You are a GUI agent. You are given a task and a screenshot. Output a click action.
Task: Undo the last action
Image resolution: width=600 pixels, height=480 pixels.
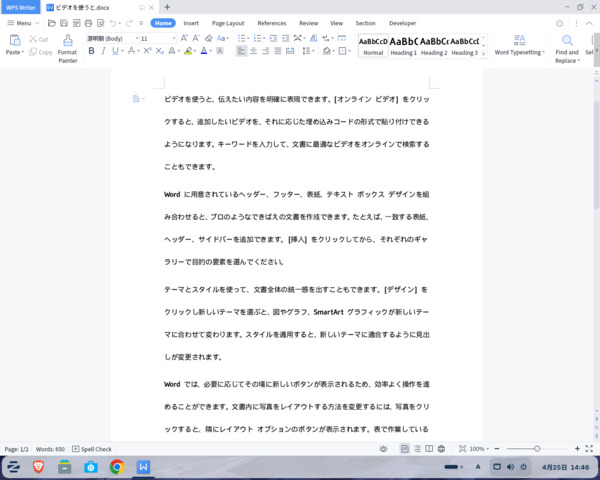click(x=113, y=23)
